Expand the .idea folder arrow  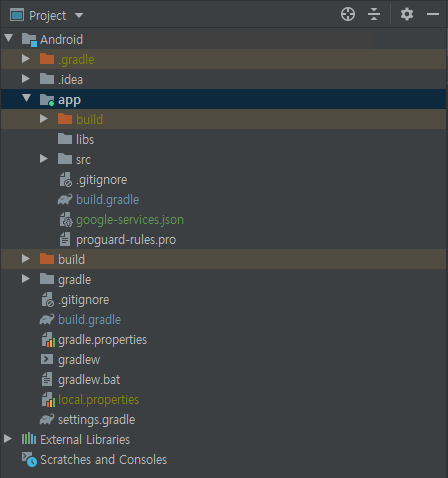point(26,79)
